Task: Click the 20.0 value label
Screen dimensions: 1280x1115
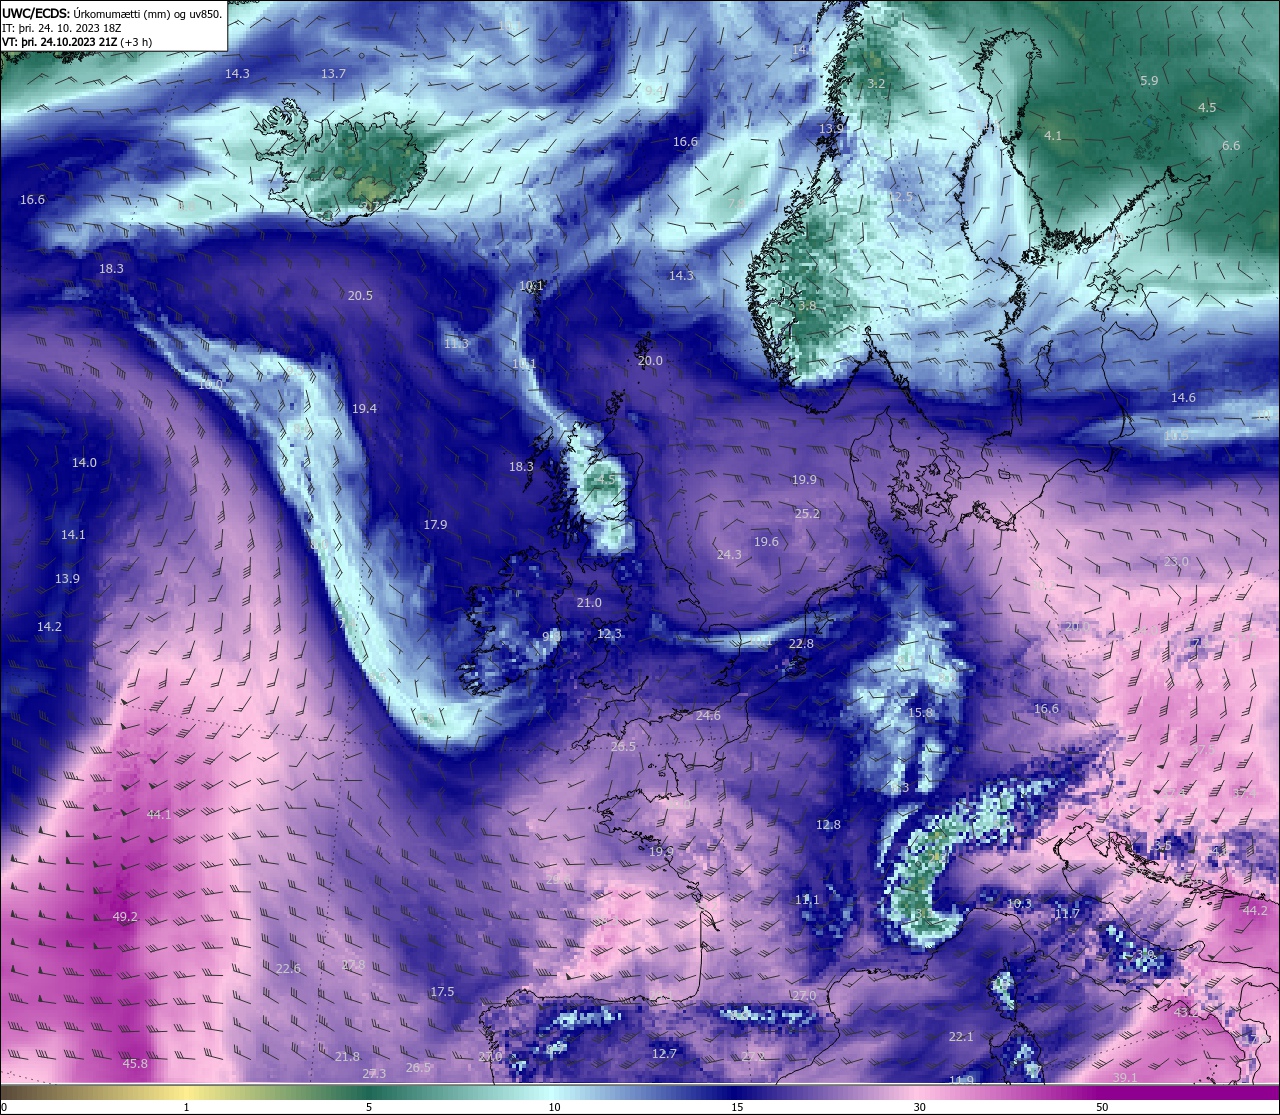Action: pyautogui.click(x=650, y=361)
